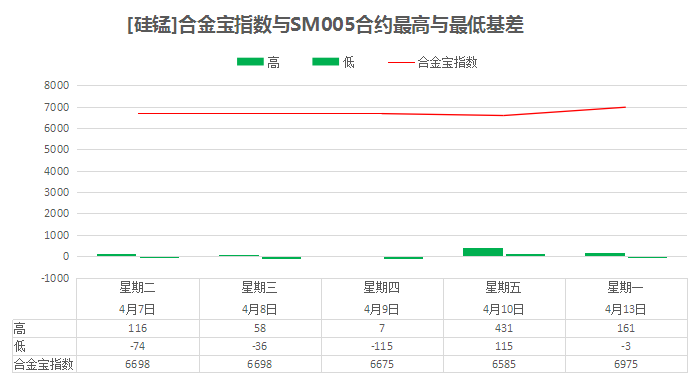
Task: Click the 合金宝指数 legend label
Action: pos(447,63)
